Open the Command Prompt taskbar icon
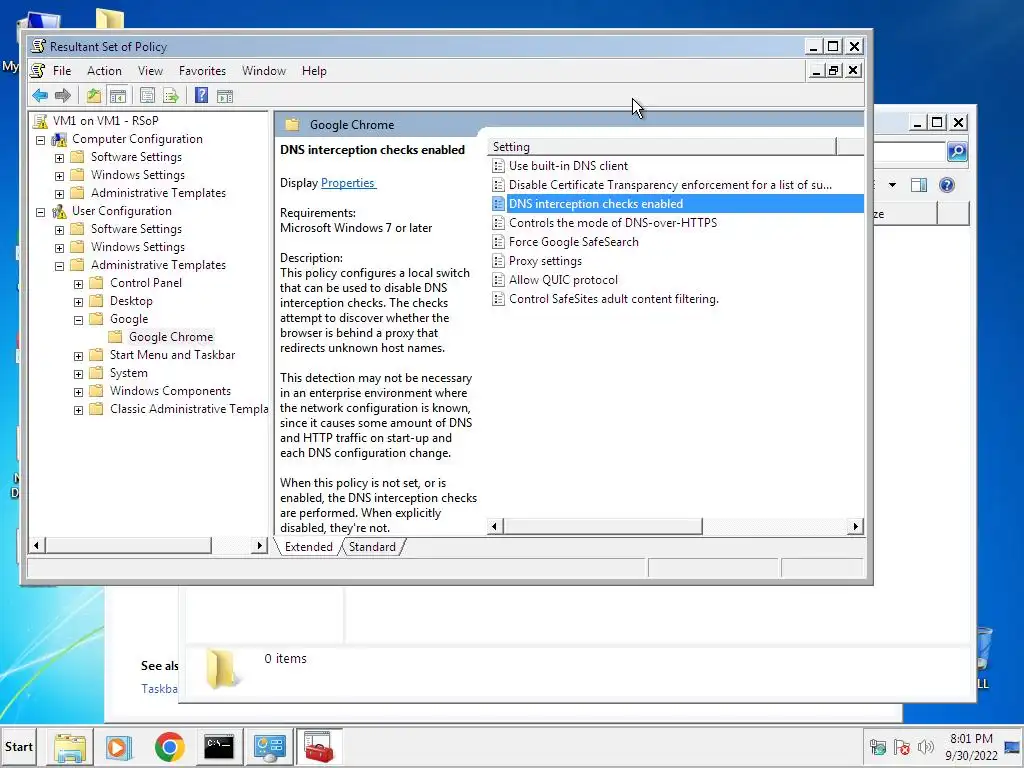The height and width of the screenshot is (768, 1024). pyautogui.click(x=219, y=747)
